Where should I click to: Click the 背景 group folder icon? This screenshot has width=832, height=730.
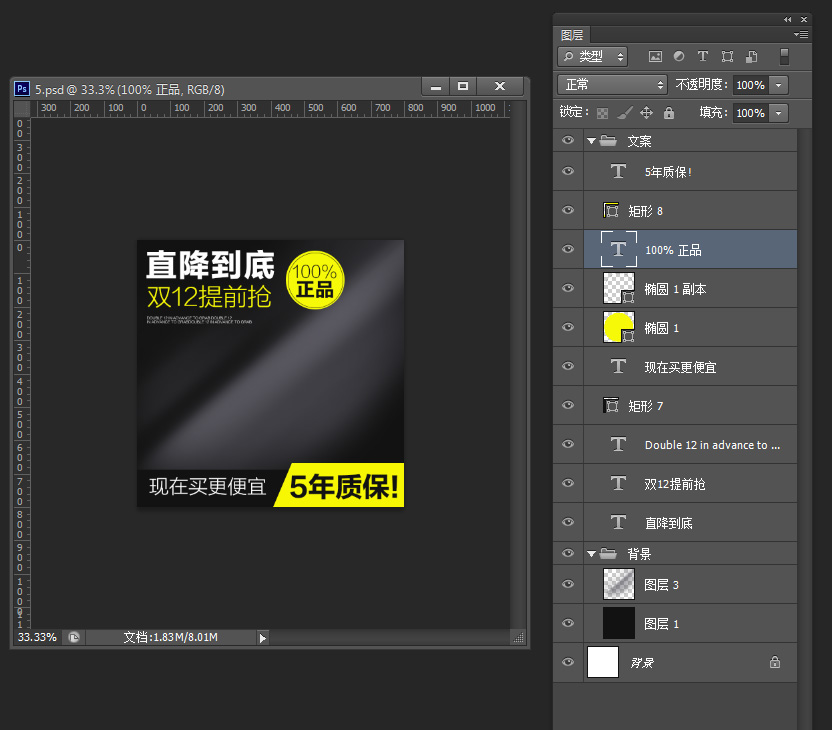(608, 554)
